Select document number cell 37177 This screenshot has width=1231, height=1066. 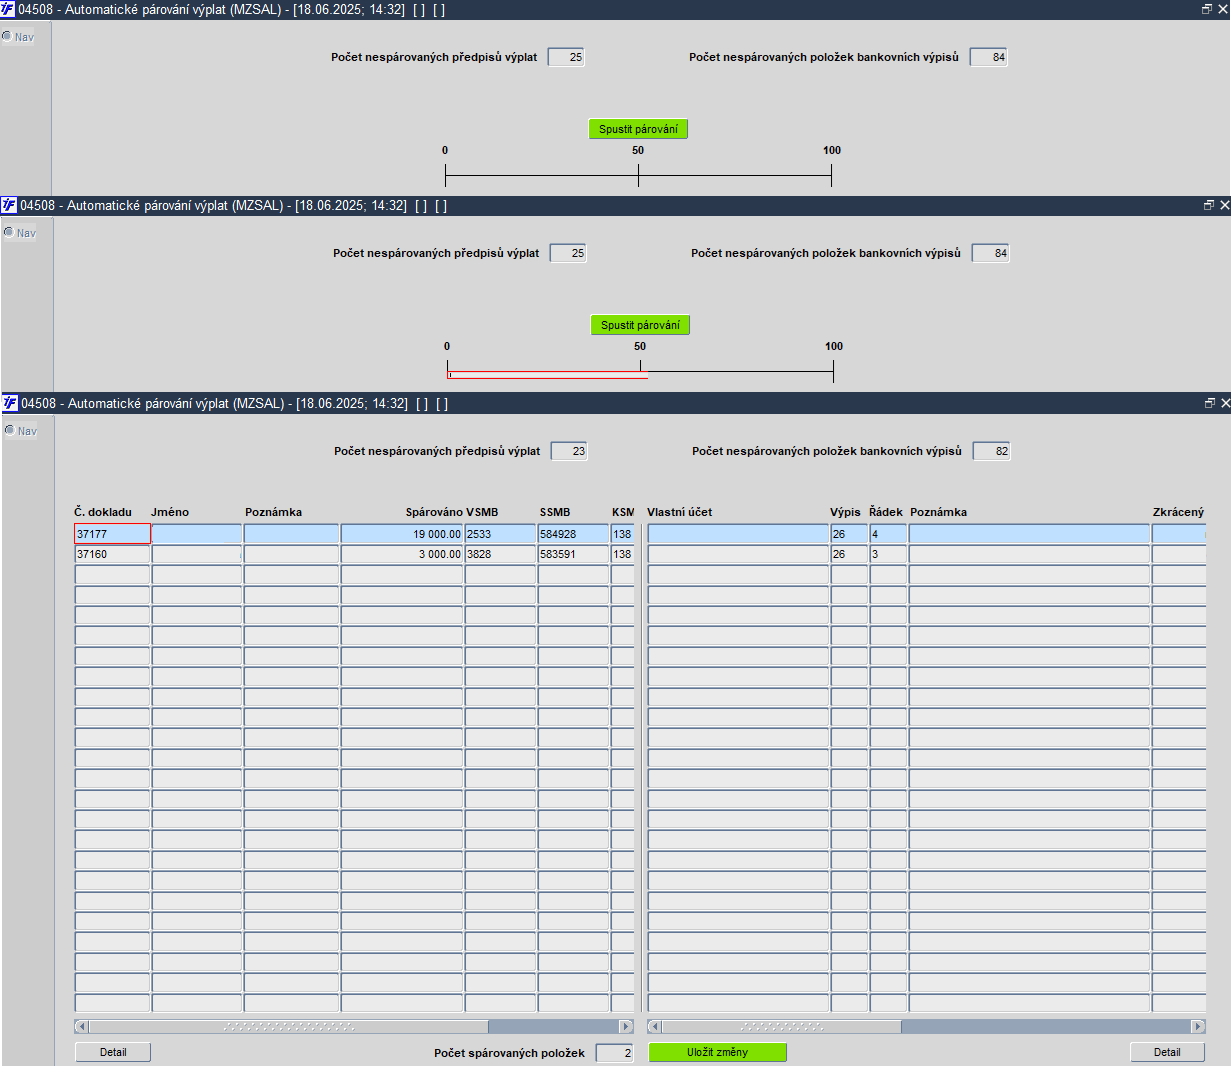coord(112,534)
